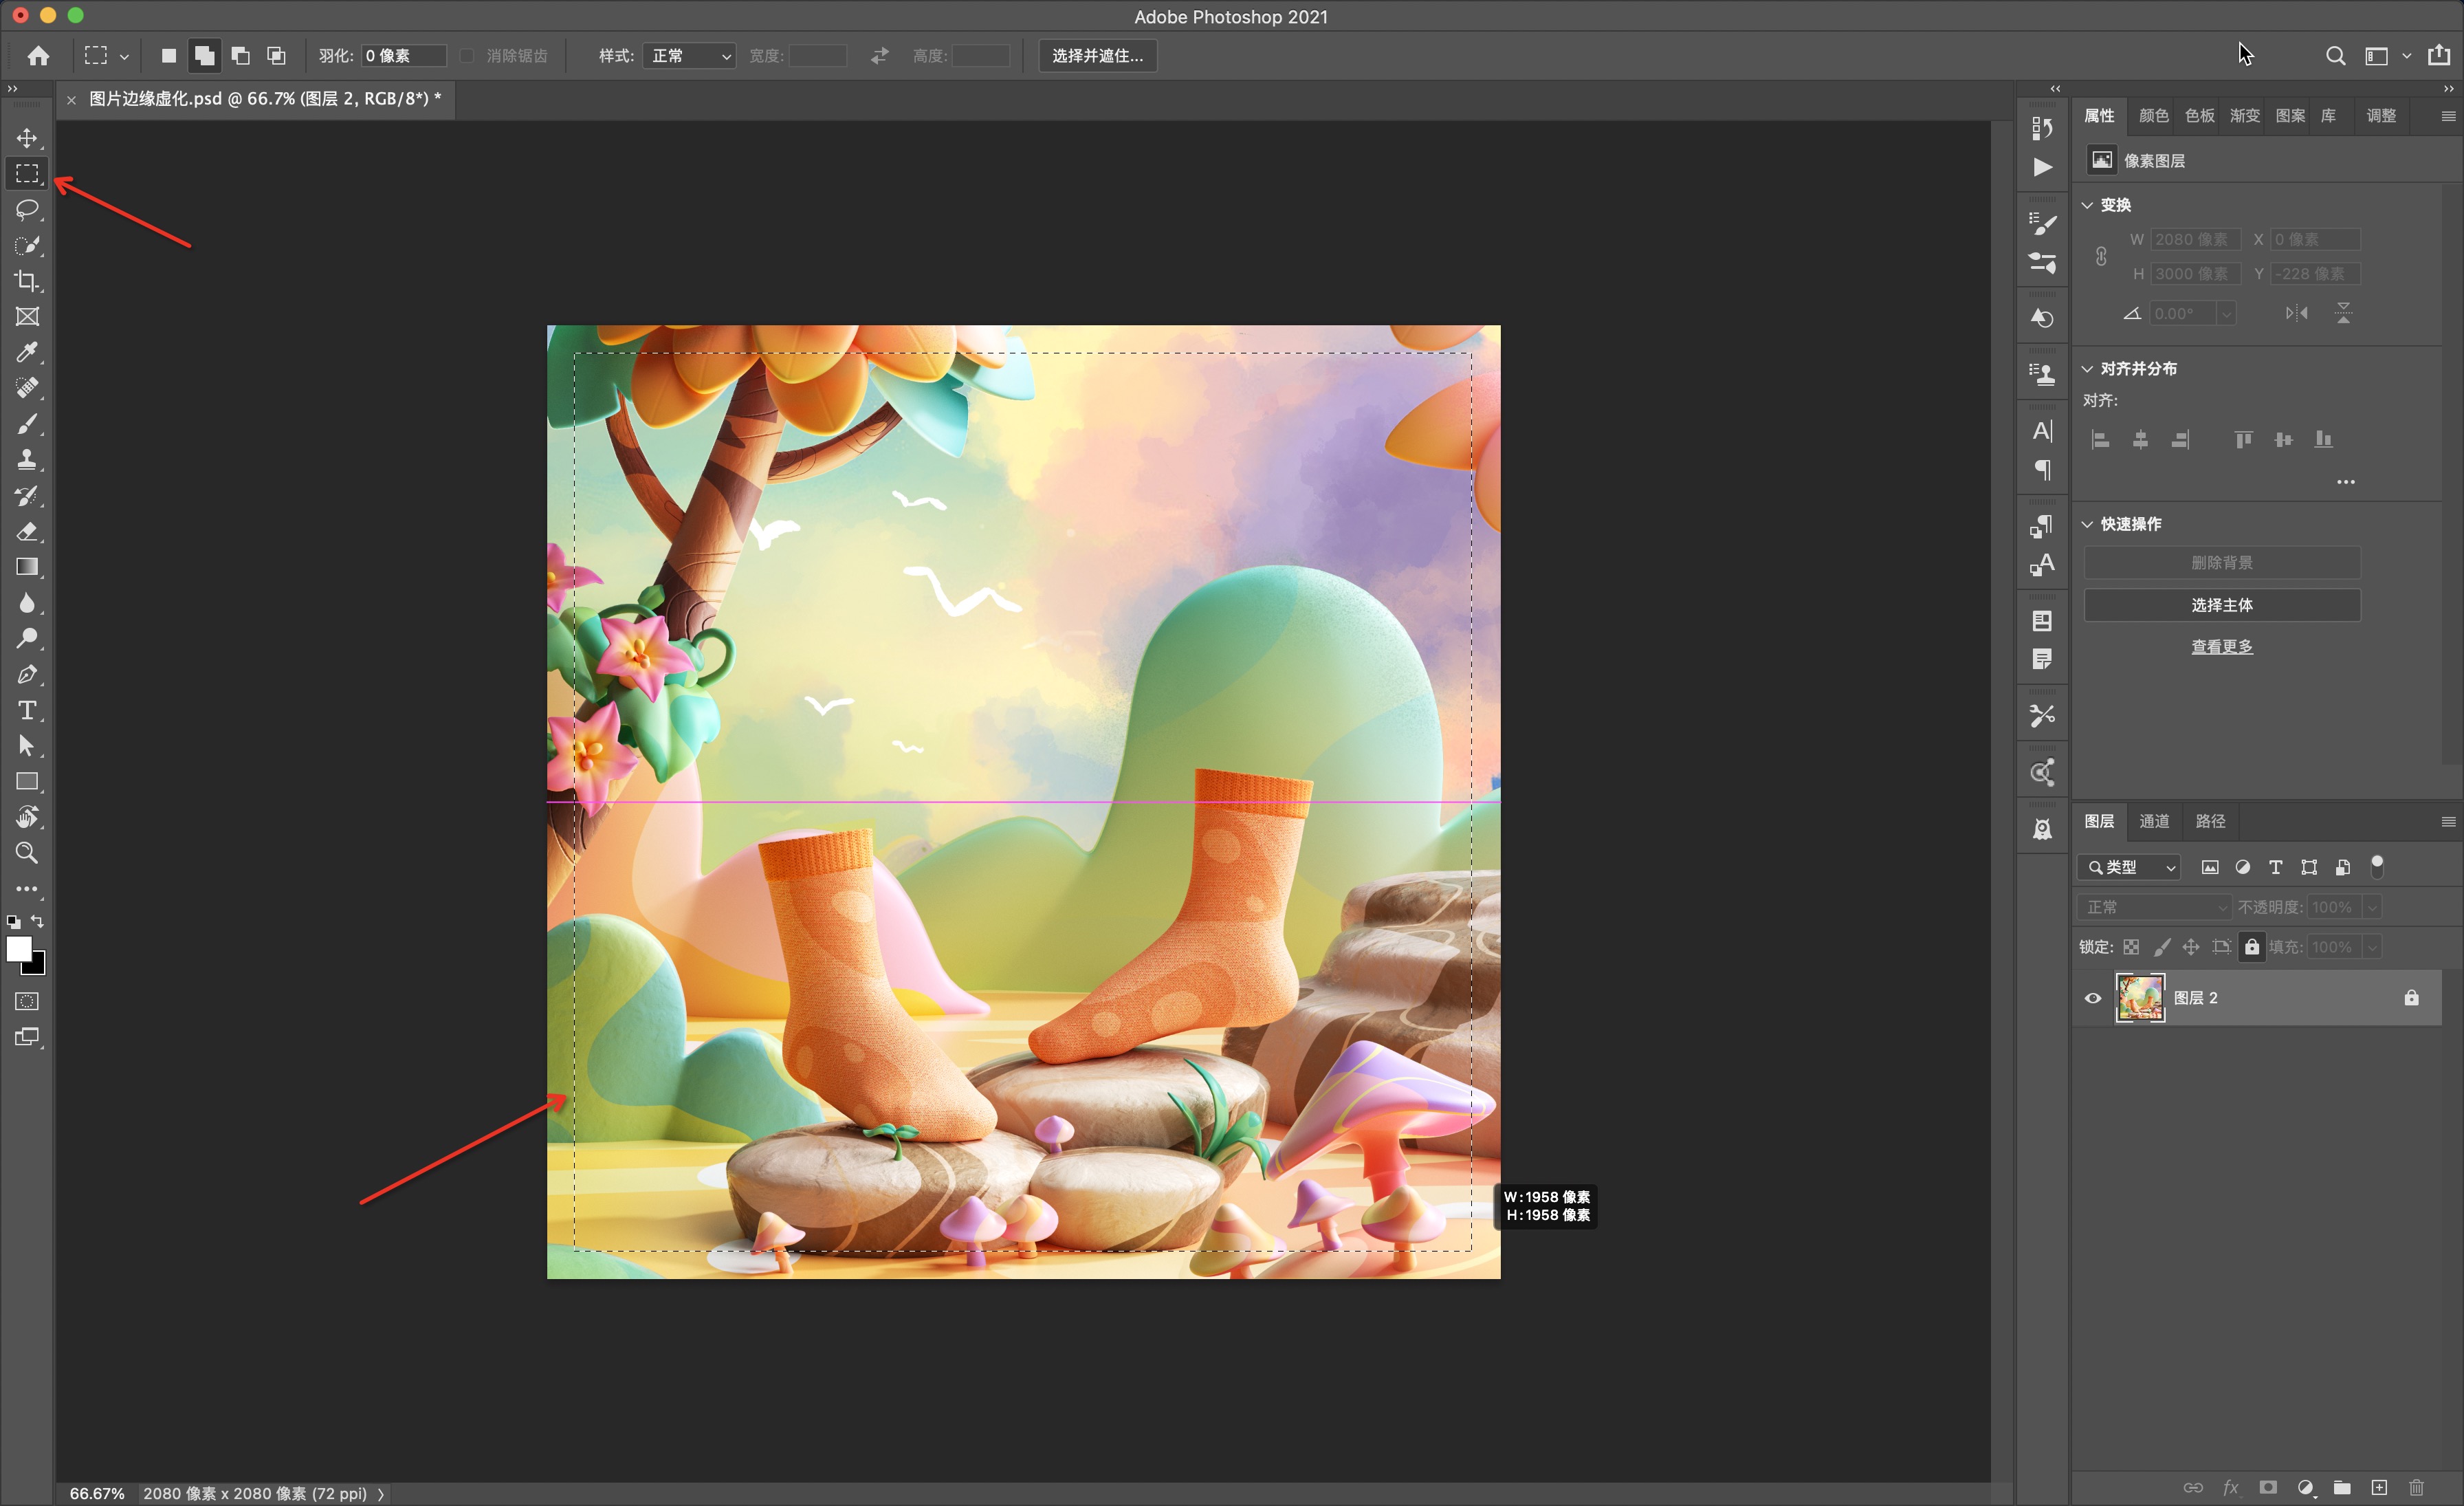Select the Horizontal Type tool

pyautogui.click(x=27, y=710)
